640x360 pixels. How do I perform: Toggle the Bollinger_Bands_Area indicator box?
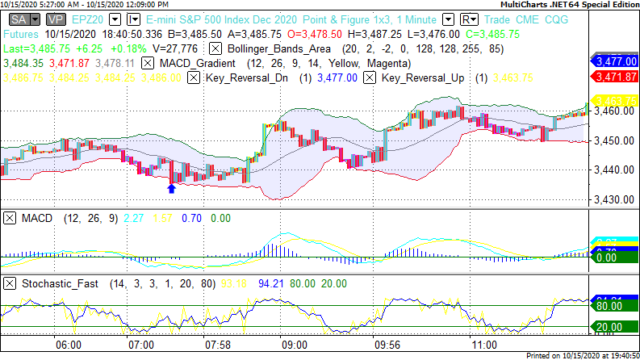click(x=215, y=49)
